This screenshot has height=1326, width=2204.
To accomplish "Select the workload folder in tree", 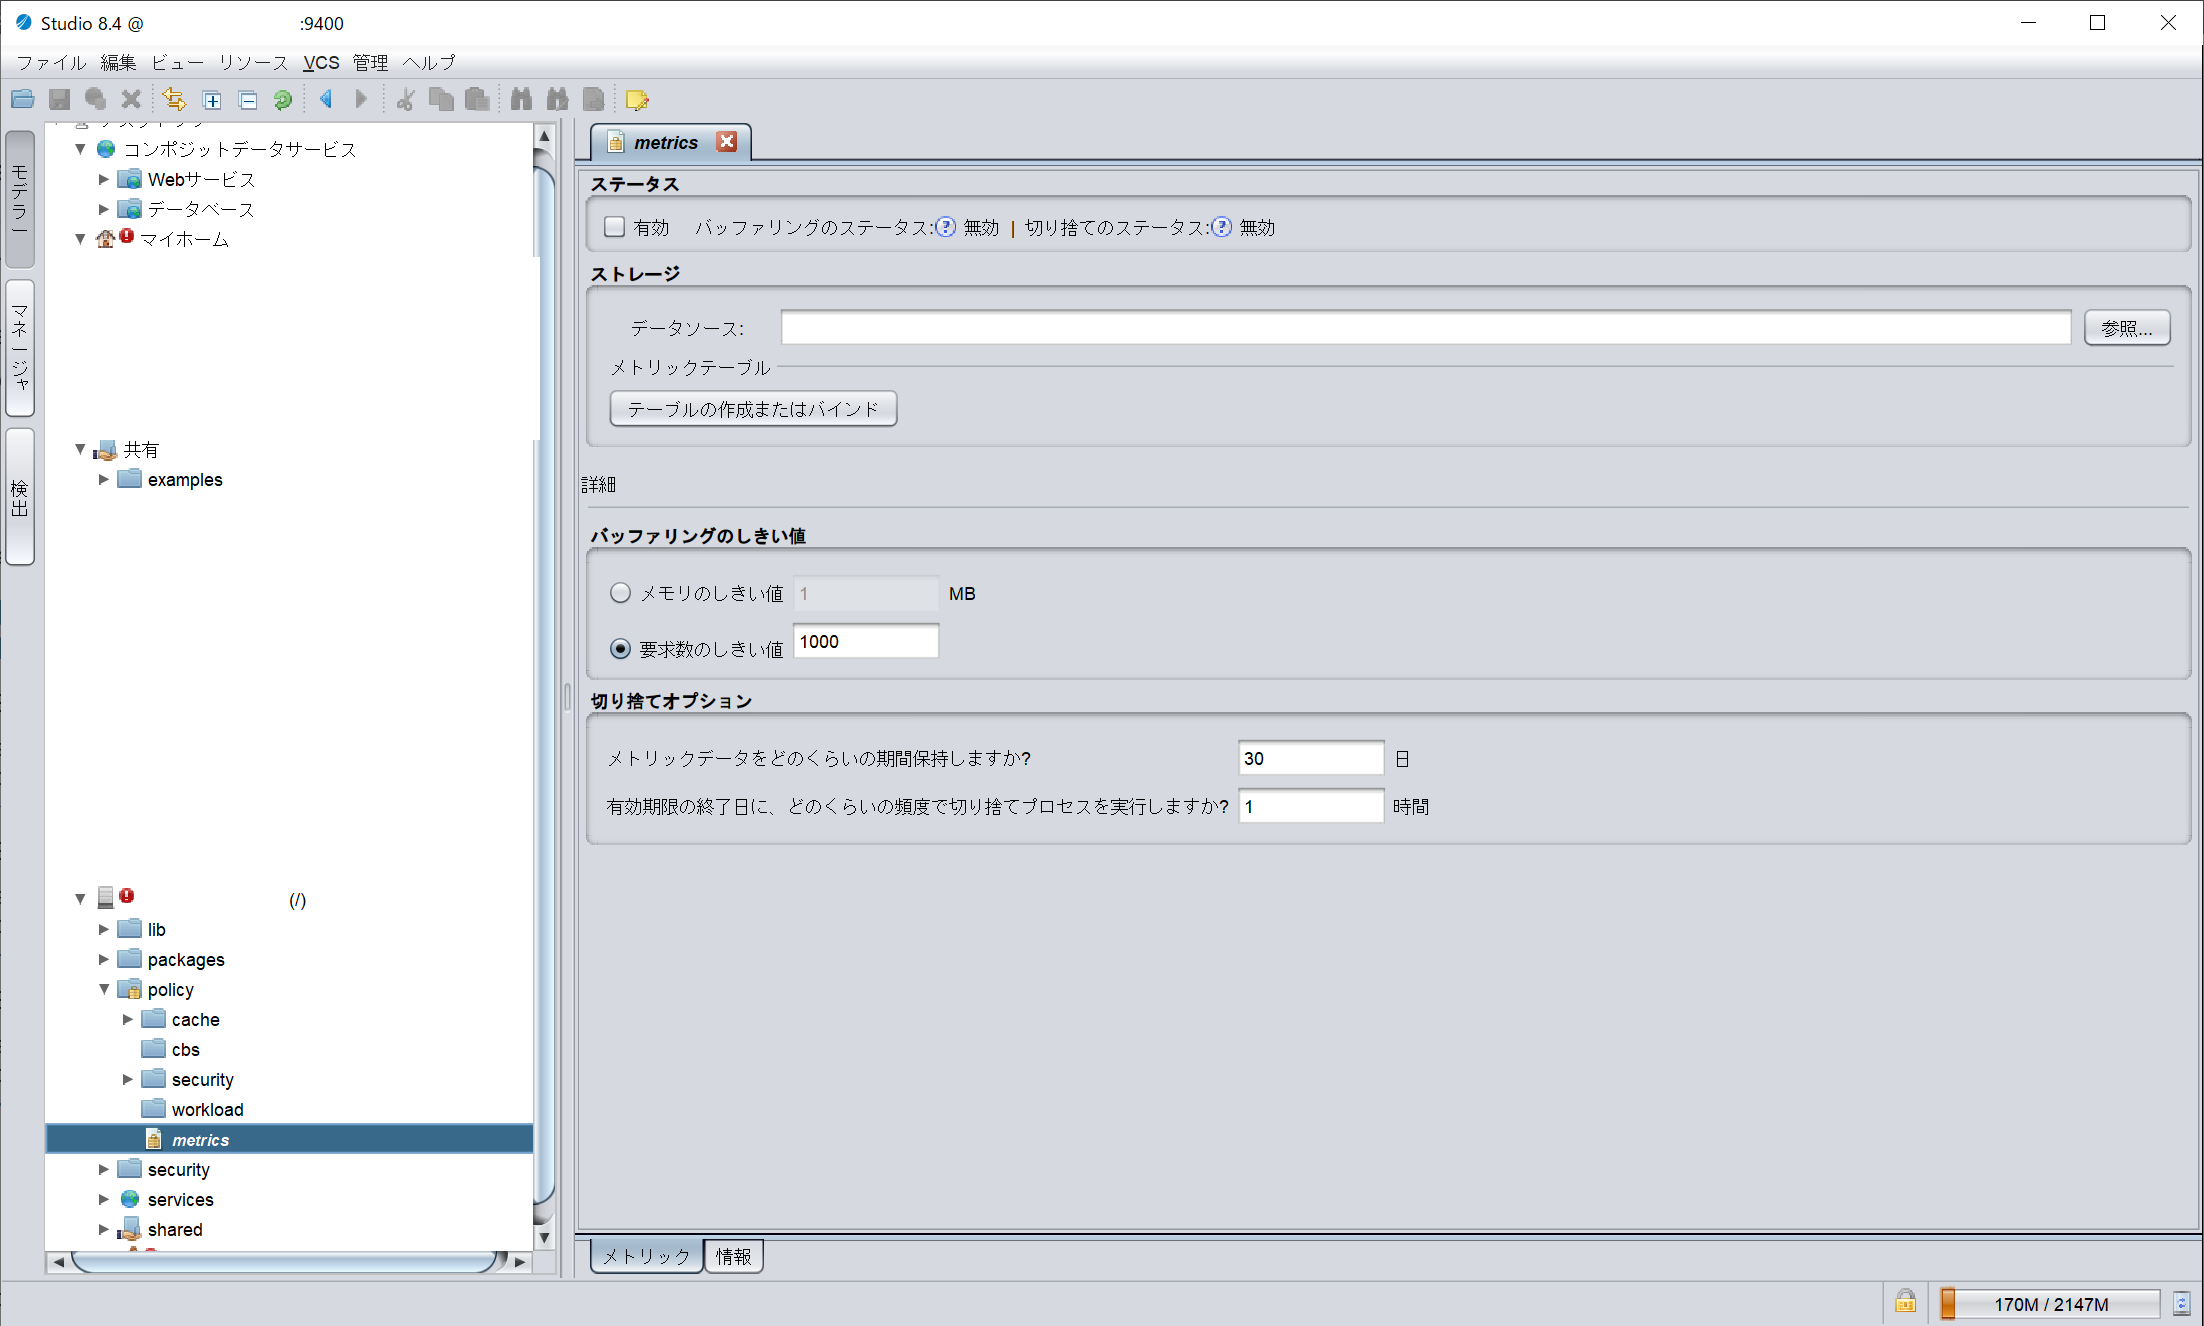I will (x=207, y=1109).
